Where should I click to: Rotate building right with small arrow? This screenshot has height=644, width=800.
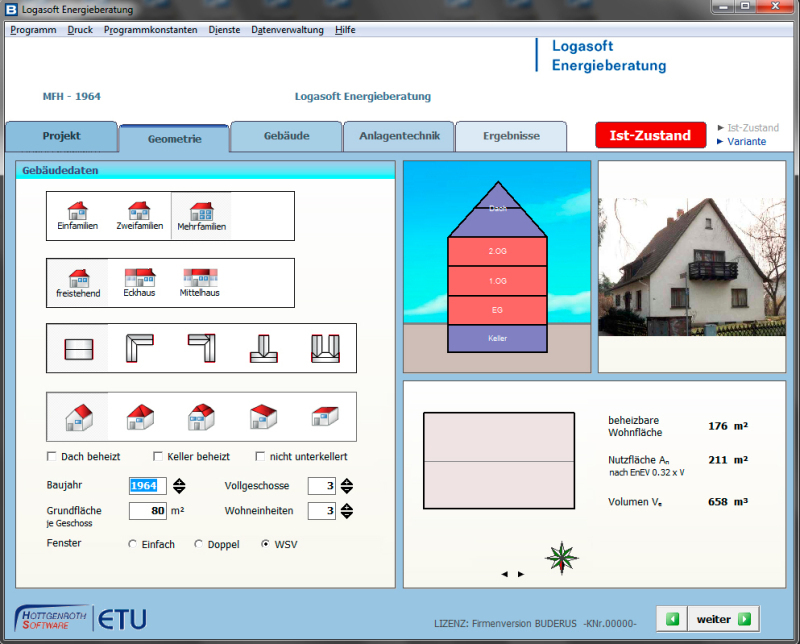pos(521,574)
